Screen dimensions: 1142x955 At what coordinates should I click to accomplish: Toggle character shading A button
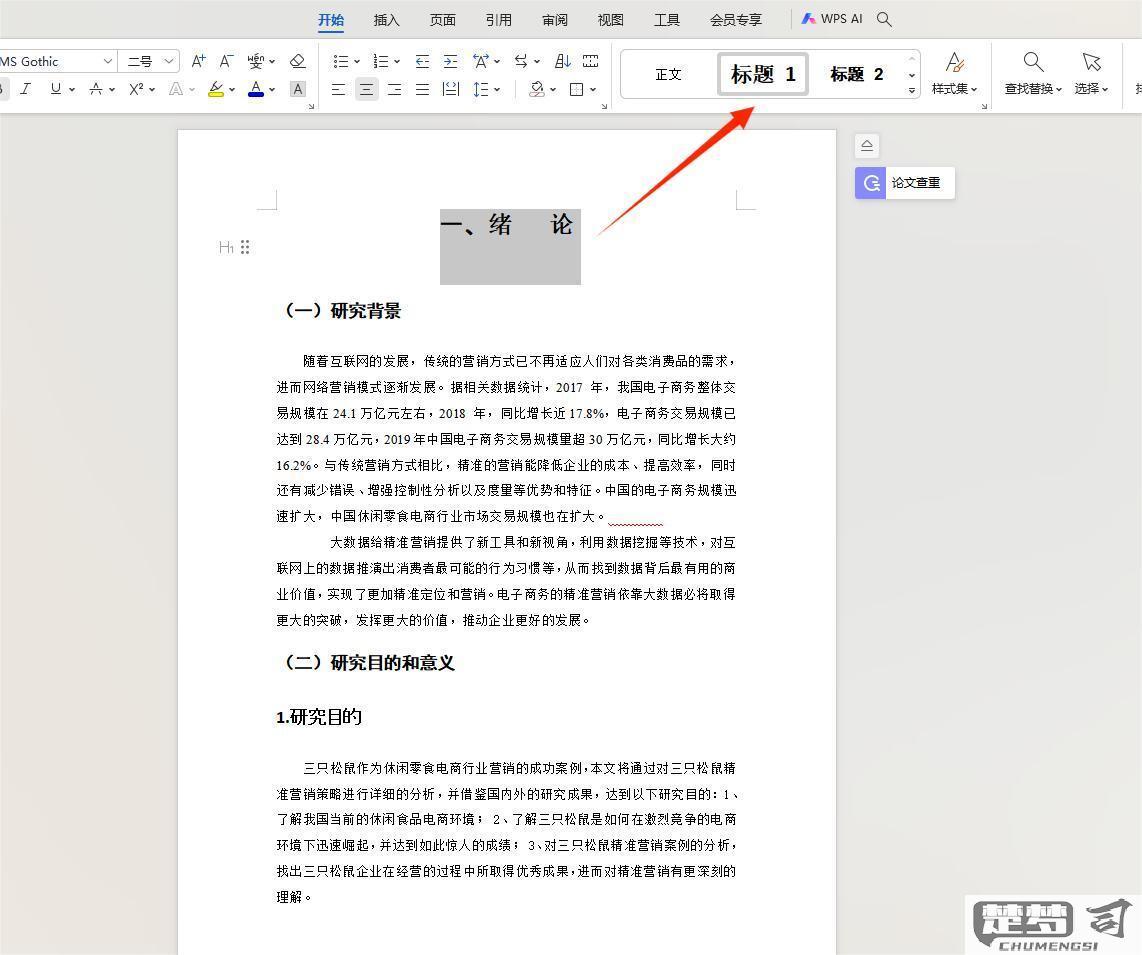[297, 90]
